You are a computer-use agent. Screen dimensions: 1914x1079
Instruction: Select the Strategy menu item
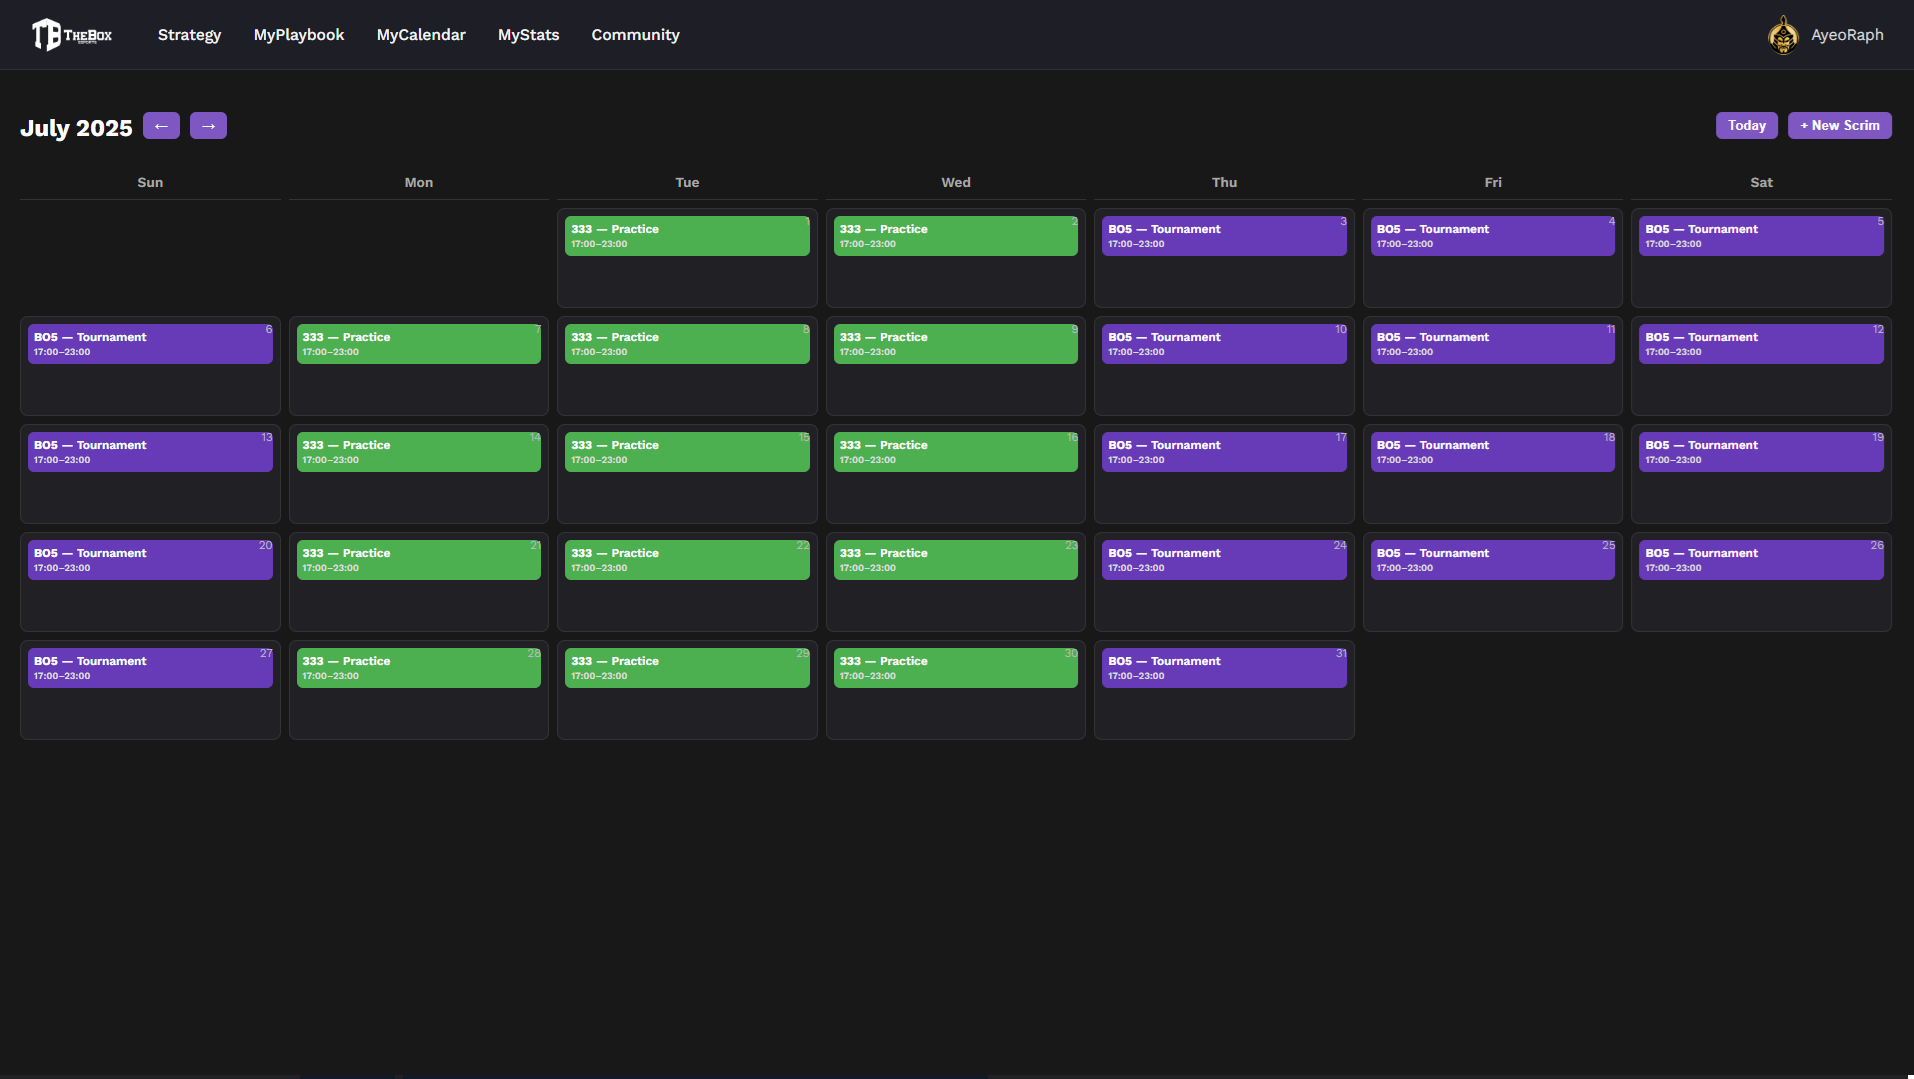tap(189, 34)
